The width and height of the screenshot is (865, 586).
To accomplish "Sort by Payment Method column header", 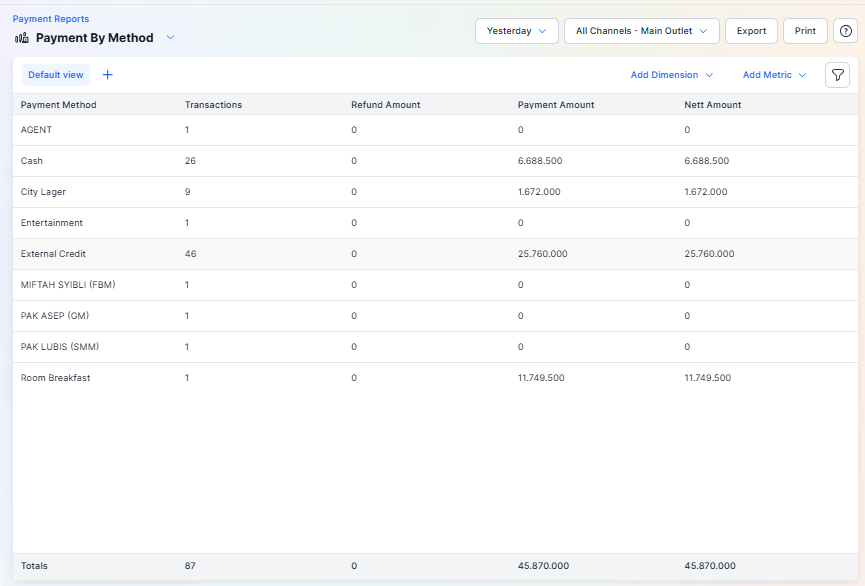I will coord(59,105).
